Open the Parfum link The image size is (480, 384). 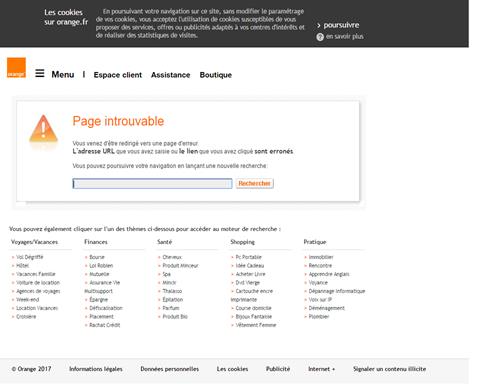pyautogui.click(x=171, y=308)
